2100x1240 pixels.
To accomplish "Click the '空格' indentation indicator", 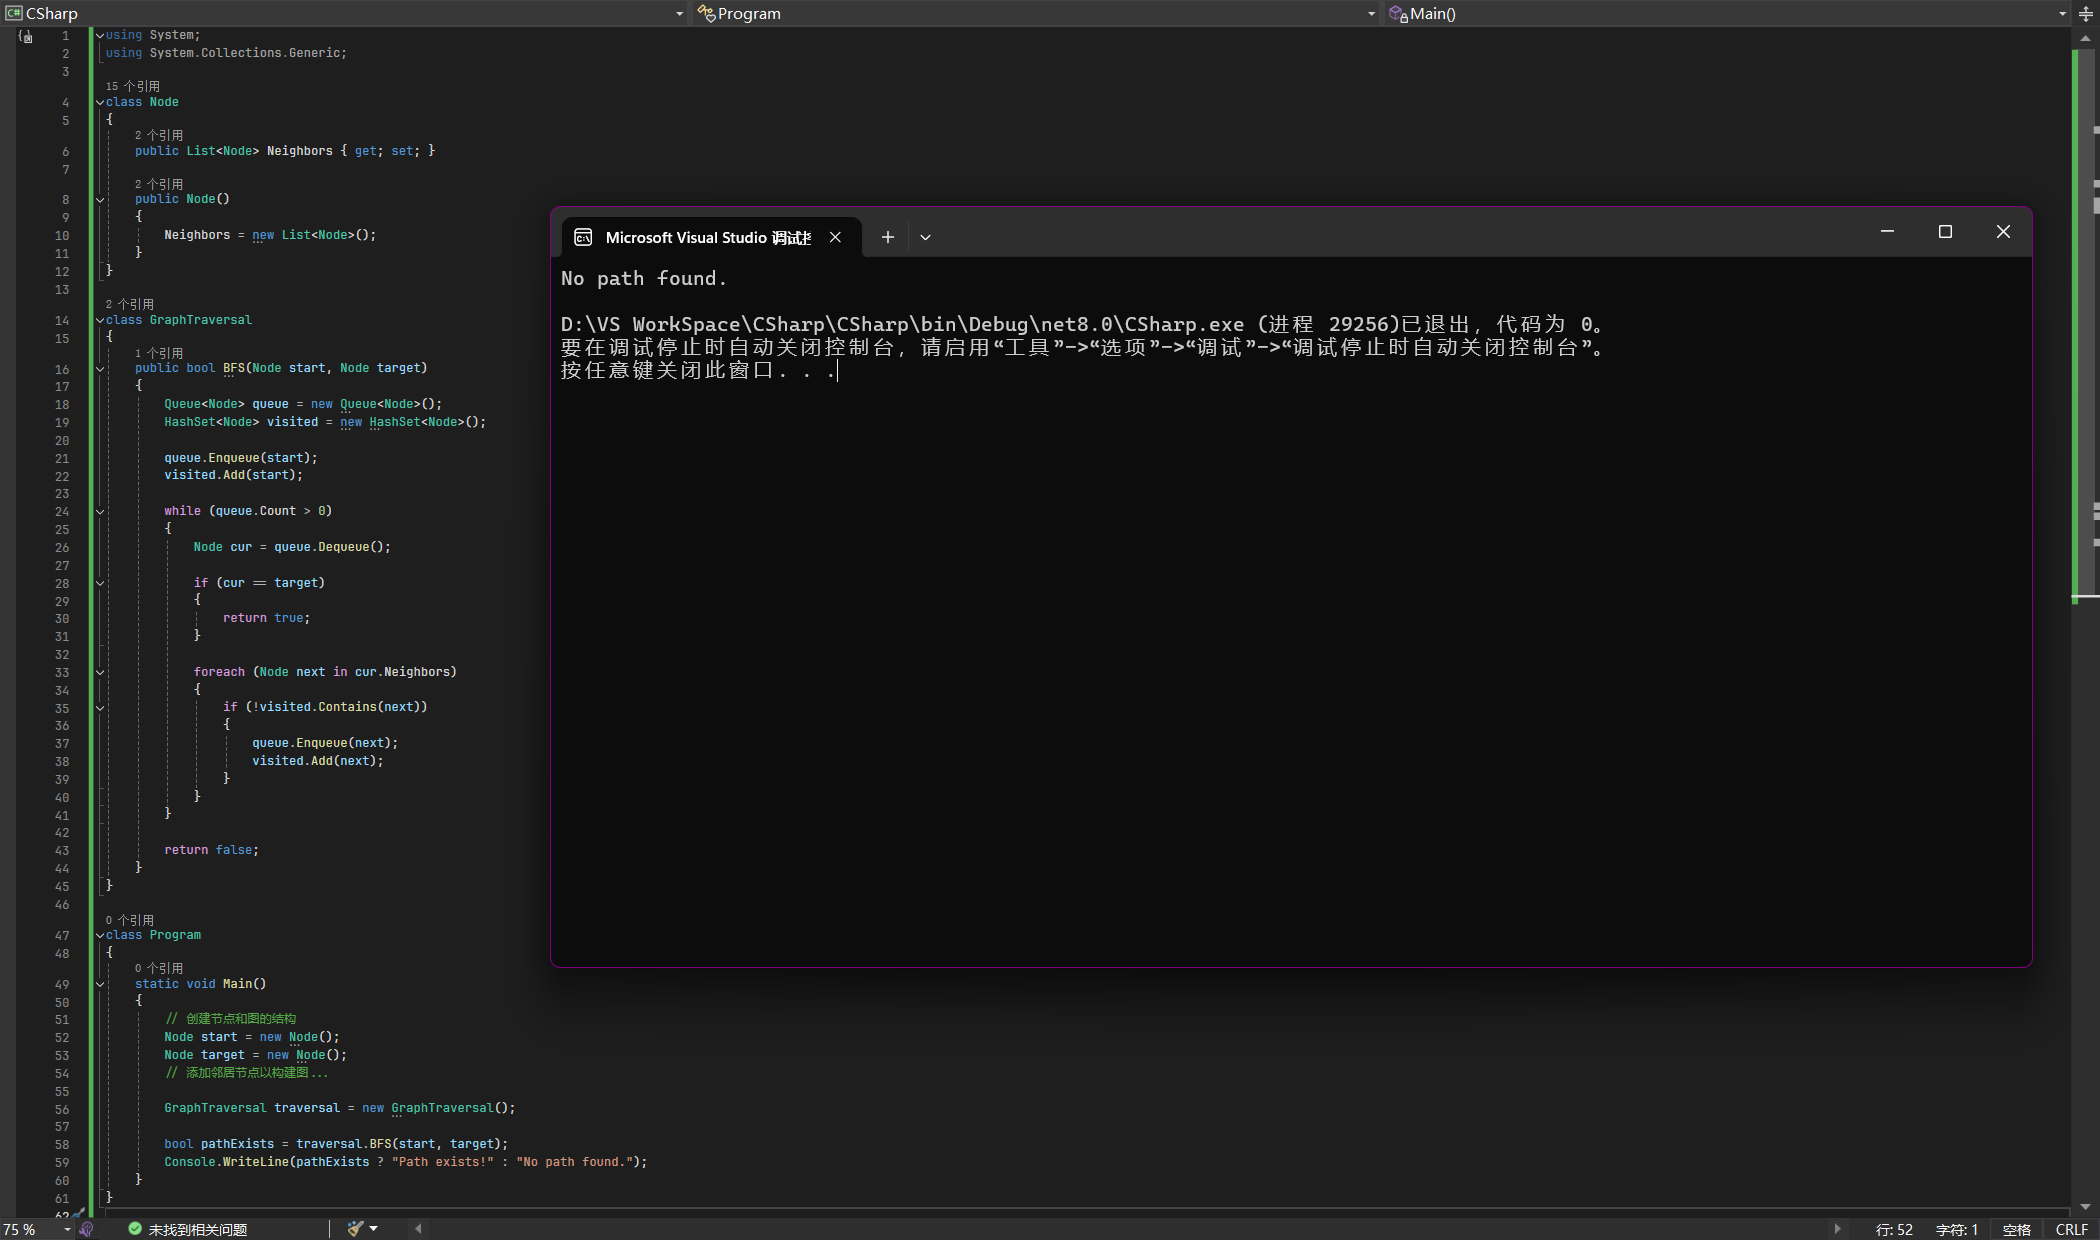I will click(2017, 1230).
